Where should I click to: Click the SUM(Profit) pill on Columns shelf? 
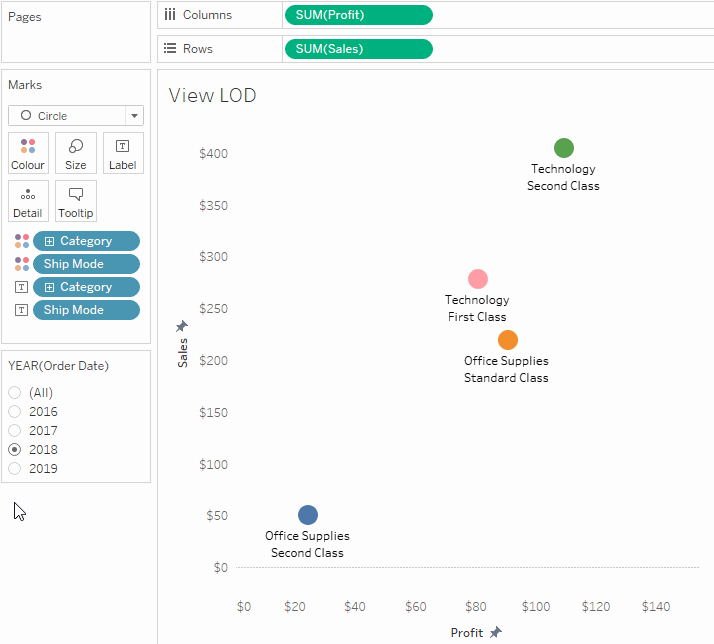pyautogui.click(x=358, y=15)
